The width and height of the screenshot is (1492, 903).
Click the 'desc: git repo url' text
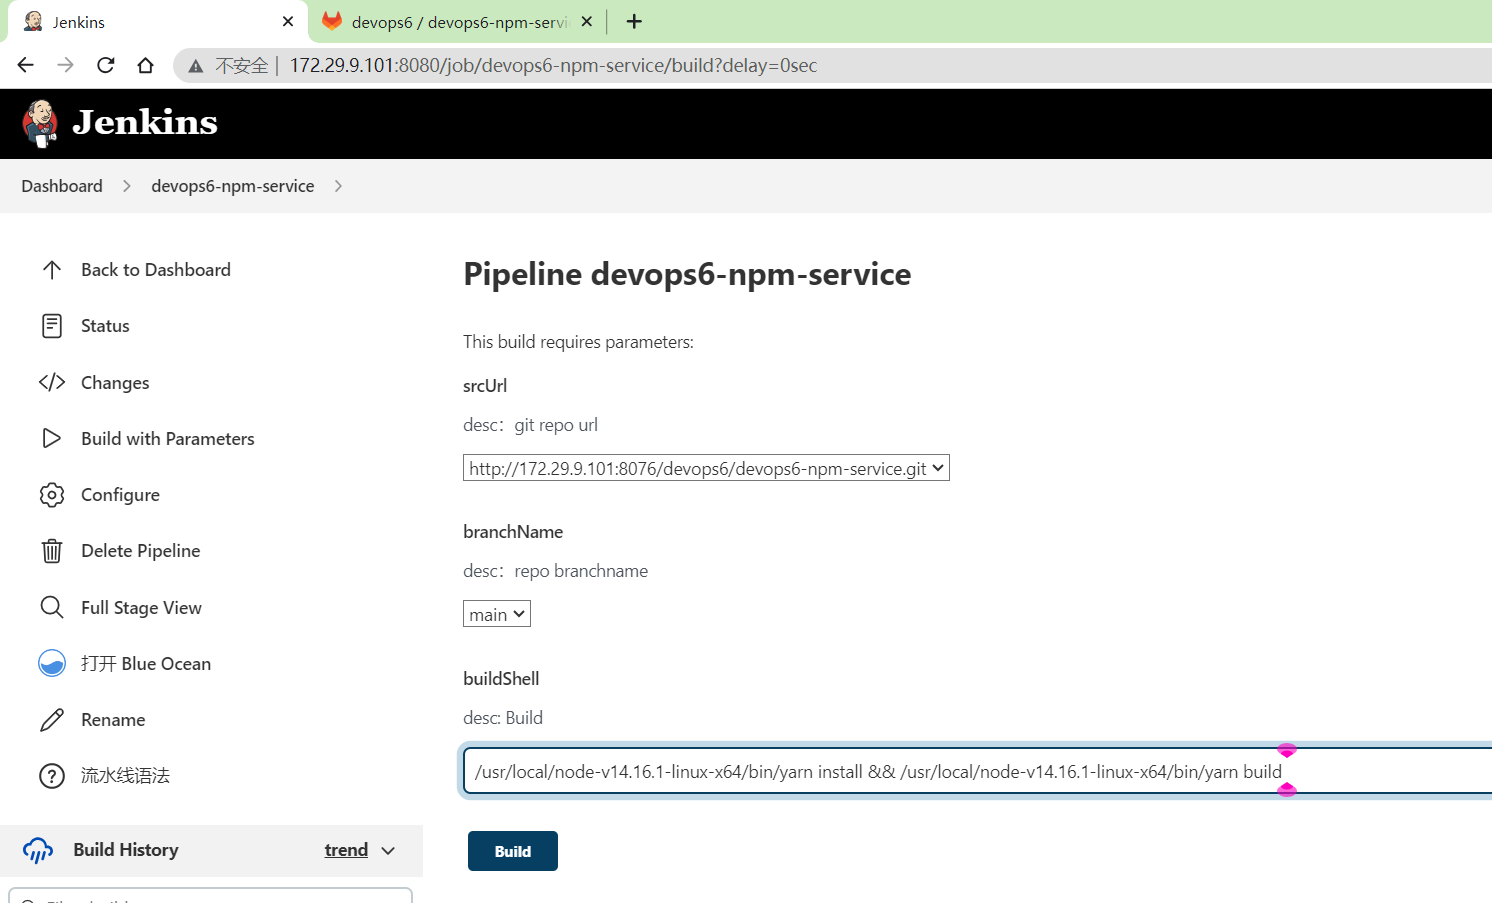click(530, 425)
